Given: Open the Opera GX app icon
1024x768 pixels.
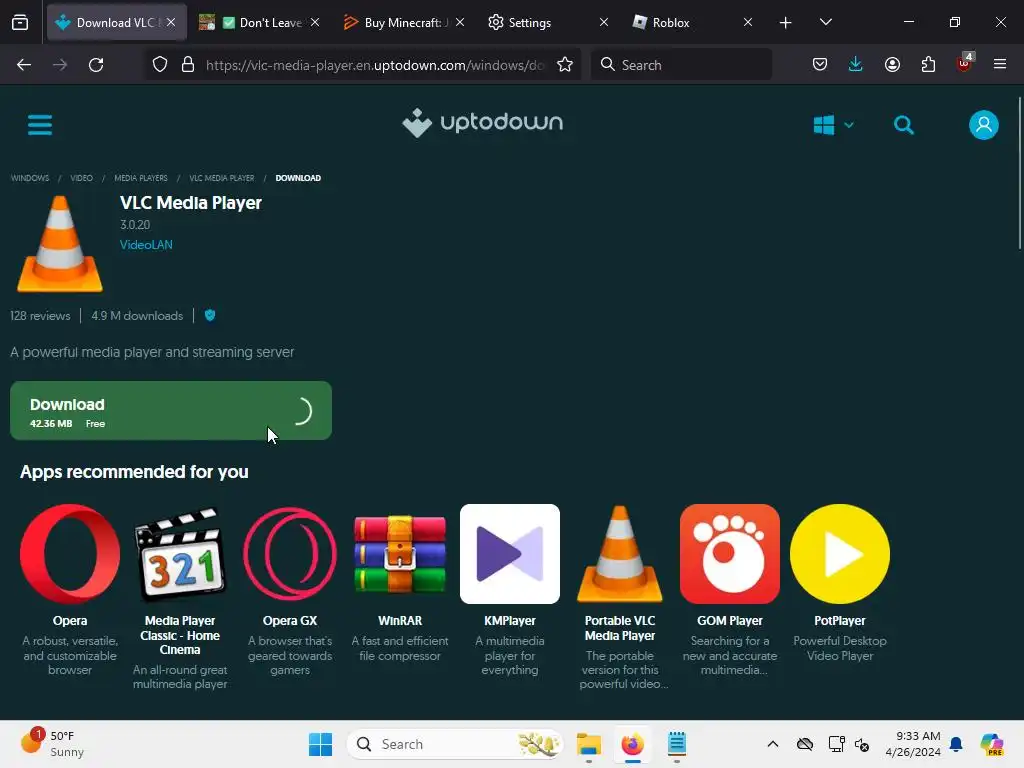Looking at the screenshot, I should tap(290, 554).
